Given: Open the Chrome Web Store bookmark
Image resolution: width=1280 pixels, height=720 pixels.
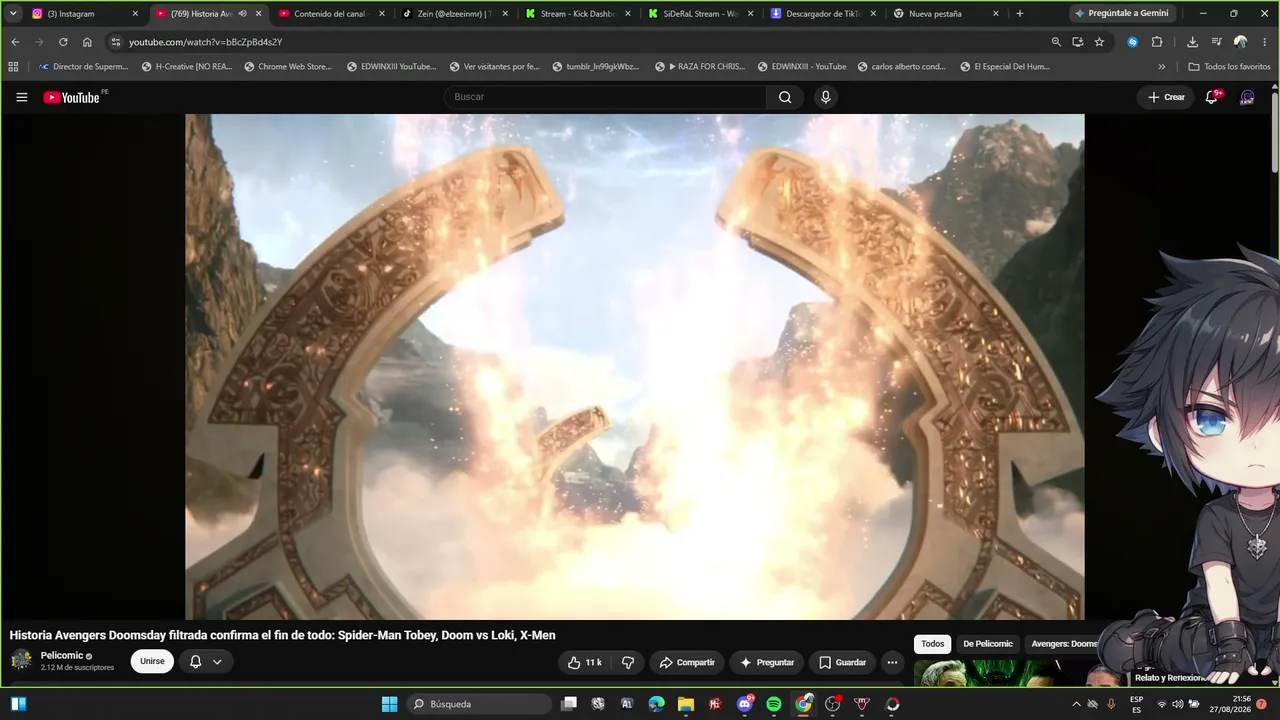Looking at the screenshot, I should tap(288, 67).
